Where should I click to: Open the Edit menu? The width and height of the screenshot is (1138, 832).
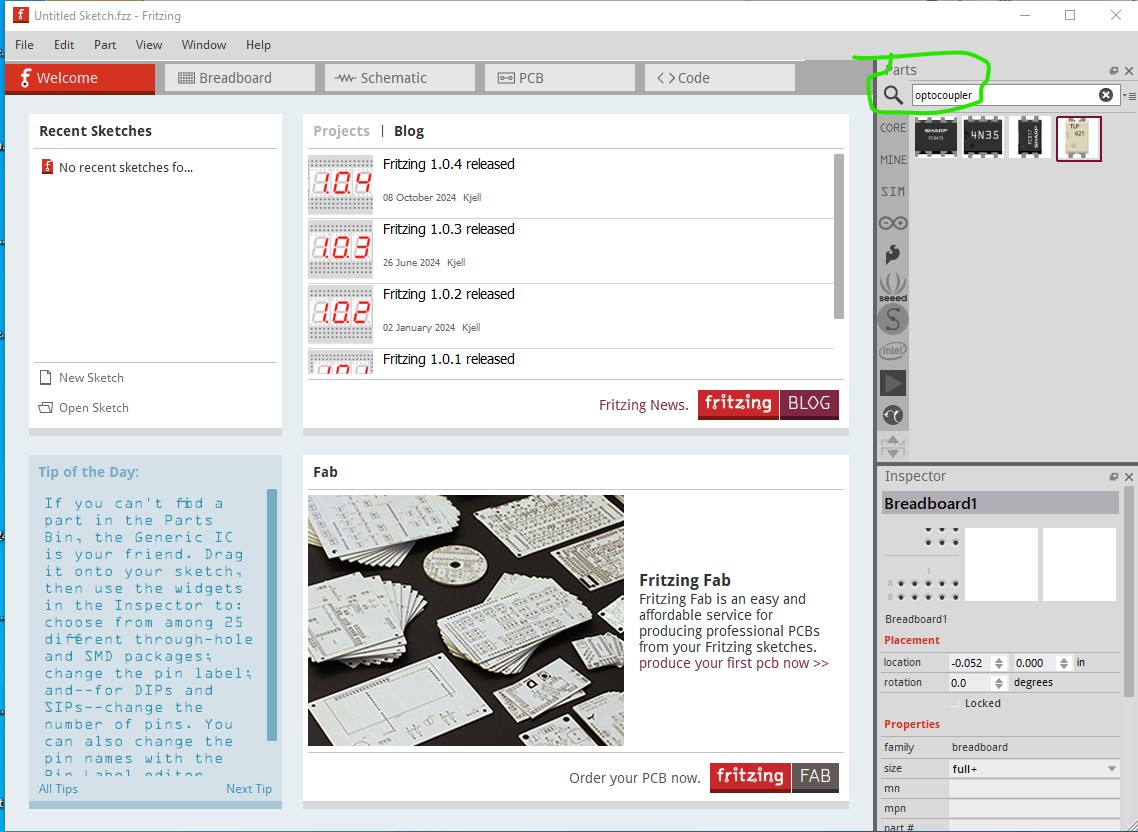[64, 45]
